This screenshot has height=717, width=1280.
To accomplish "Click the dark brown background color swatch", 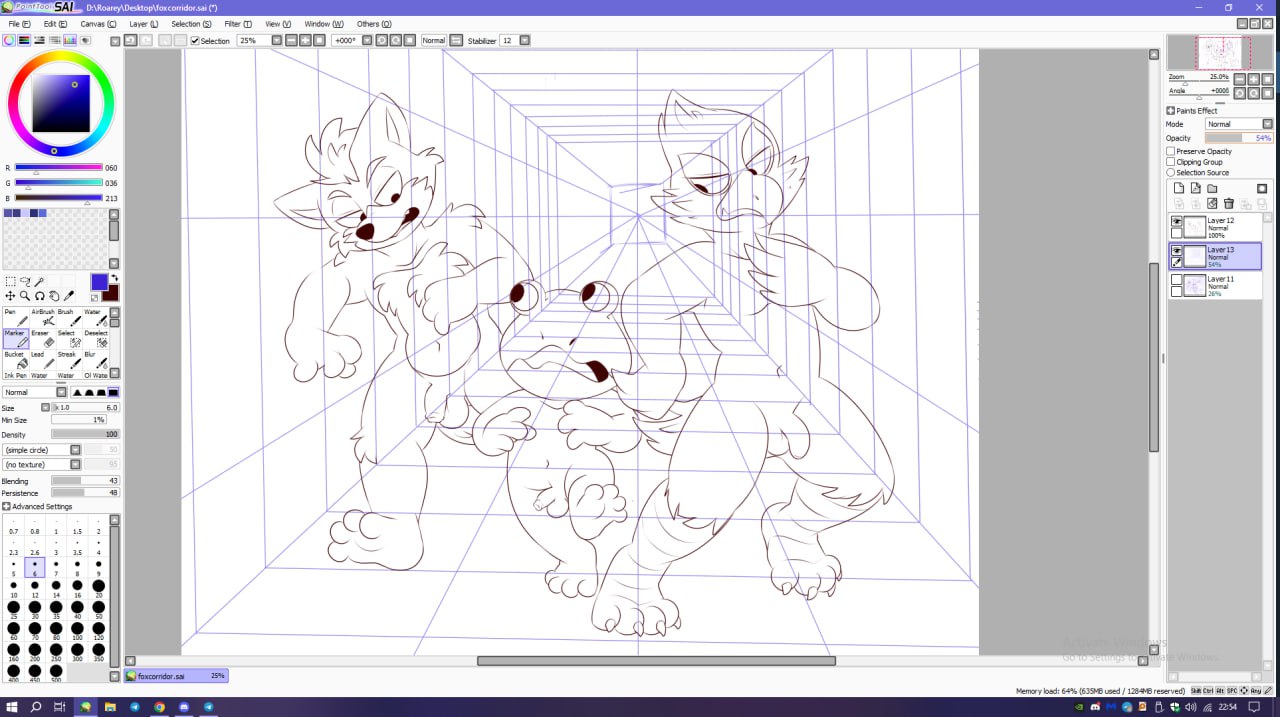I will pyautogui.click(x=110, y=292).
